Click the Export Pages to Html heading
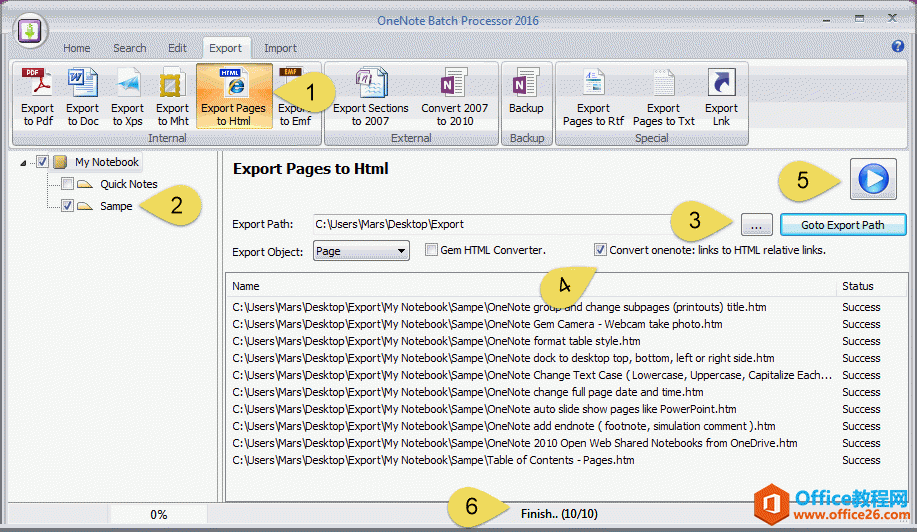This screenshot has height=532, width=917. coord(311,168)
